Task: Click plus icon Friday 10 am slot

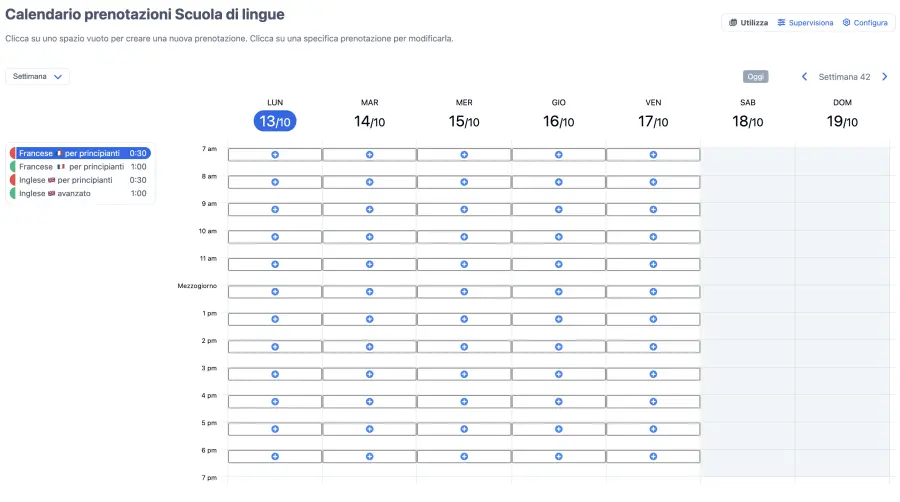Action: [653, 237]
